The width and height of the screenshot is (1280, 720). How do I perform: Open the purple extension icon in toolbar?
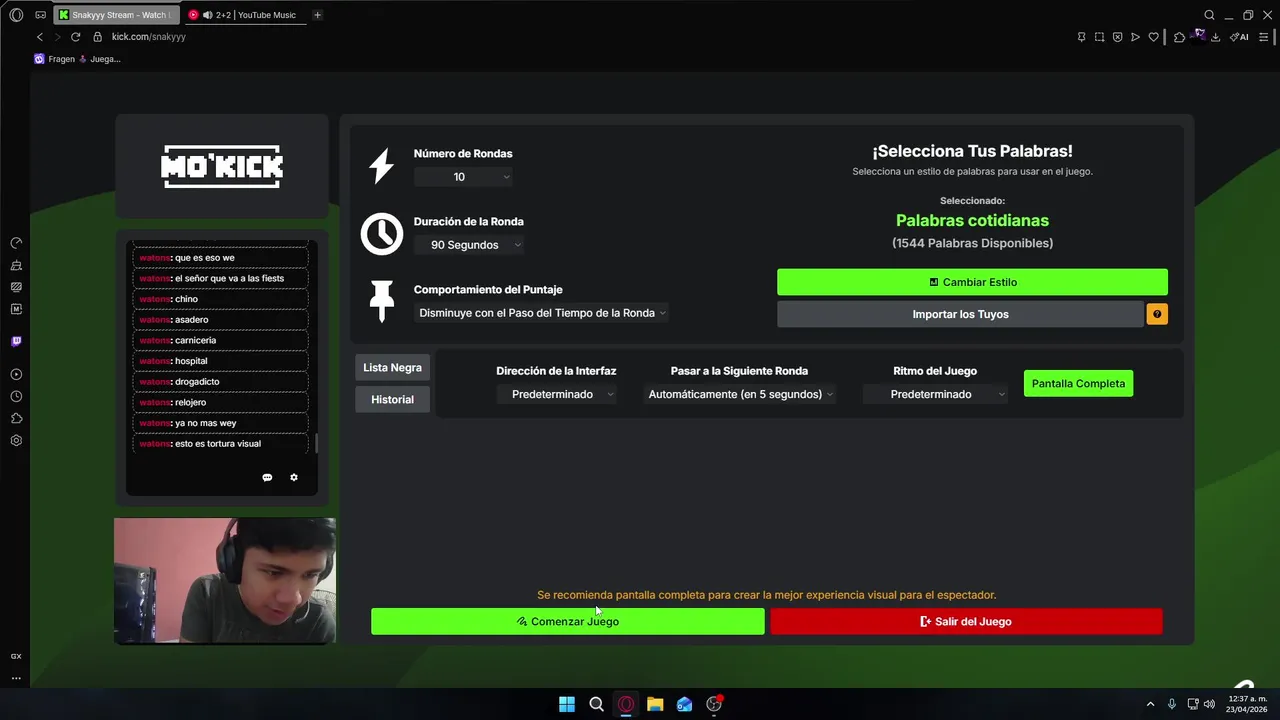(1198, 36)
